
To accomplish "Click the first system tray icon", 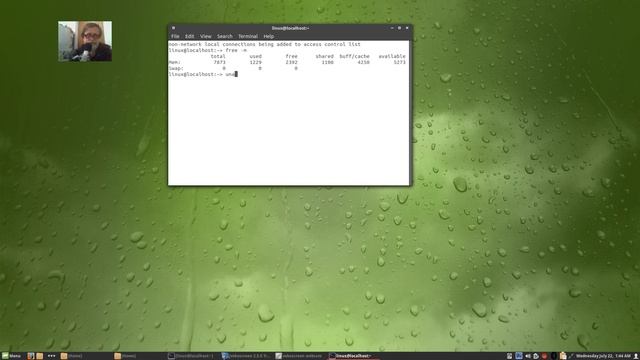I will coord(509,356).
